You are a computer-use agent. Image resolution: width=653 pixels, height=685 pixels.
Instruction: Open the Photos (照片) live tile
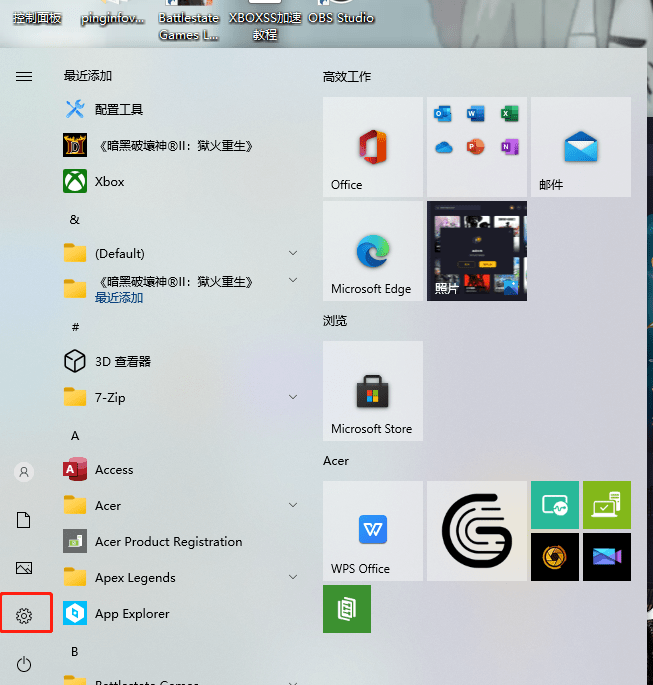pos(476,250)
